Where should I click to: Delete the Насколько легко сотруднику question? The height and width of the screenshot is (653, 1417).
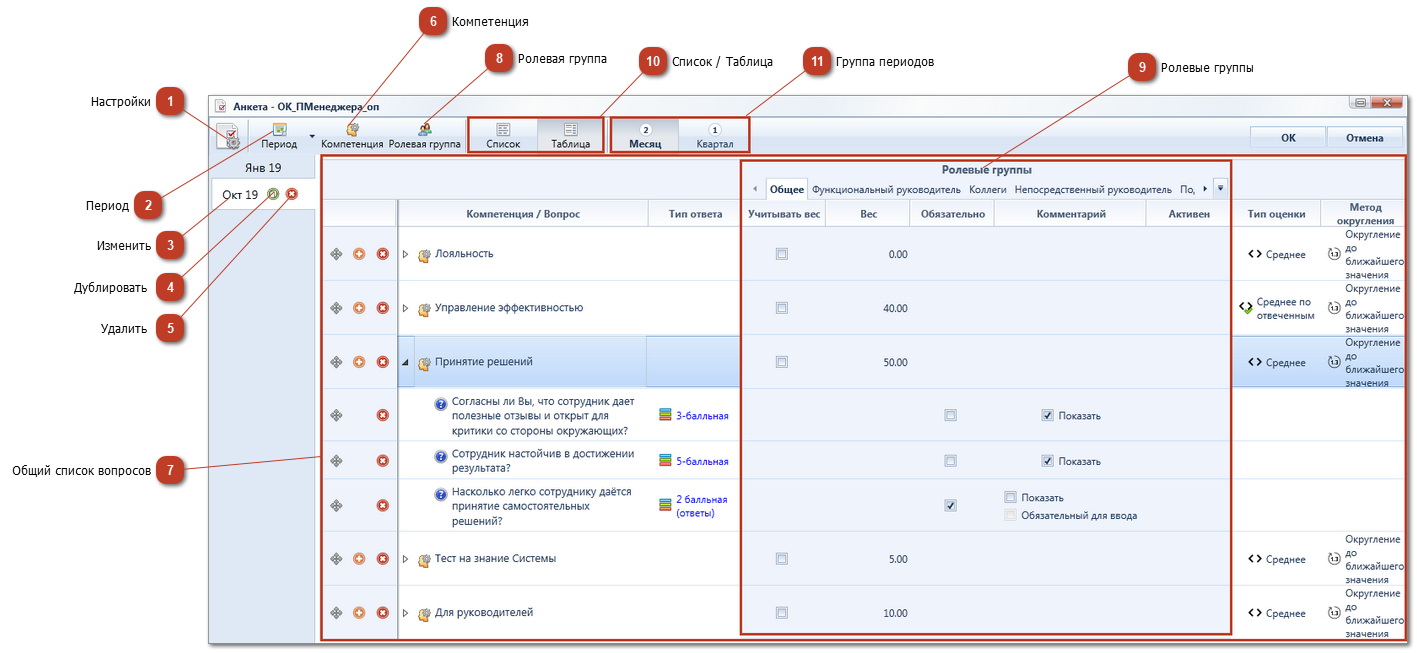click(x=382, y=506)
